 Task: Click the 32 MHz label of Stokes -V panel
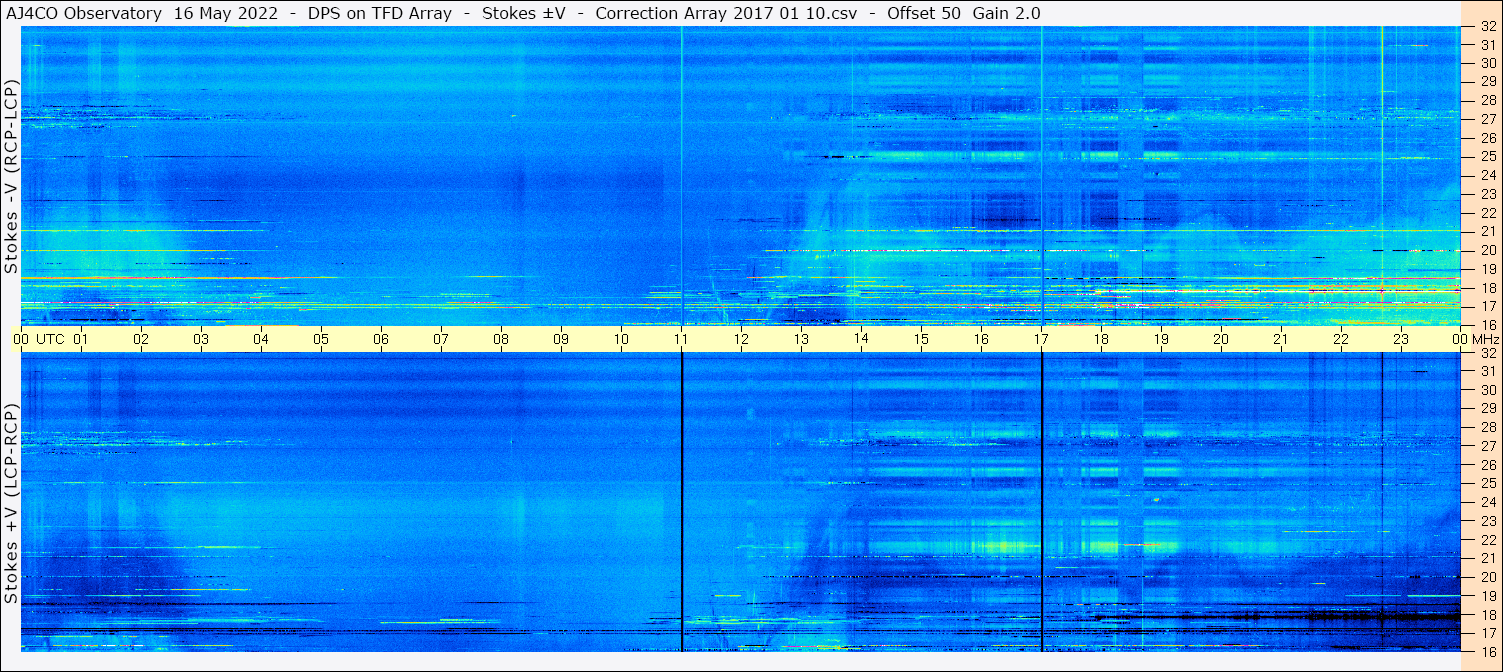(x=1488, y=27)
